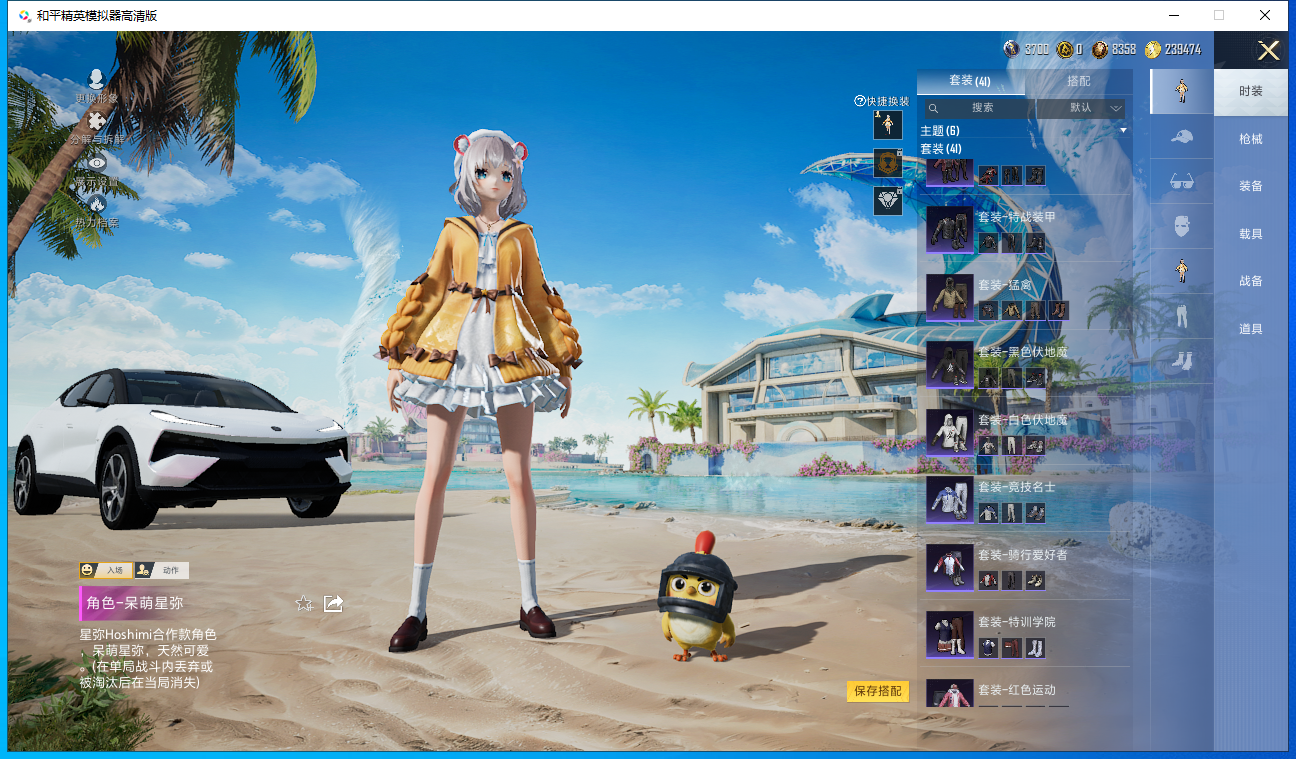Viewport: 1296px width, 759px height.
Task: Click the 特战装甲 shoes piece icon
Action: (x=1036, y=243)
